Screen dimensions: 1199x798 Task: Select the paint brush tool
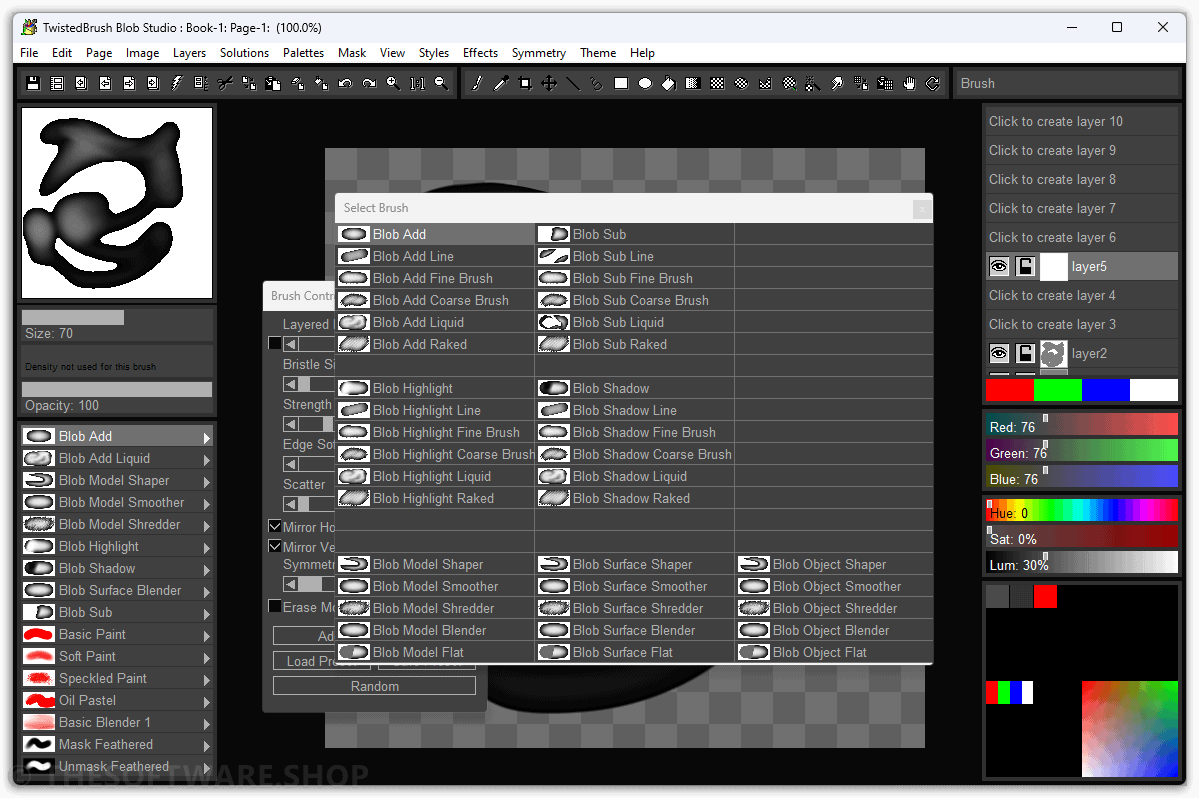(477, 83)
